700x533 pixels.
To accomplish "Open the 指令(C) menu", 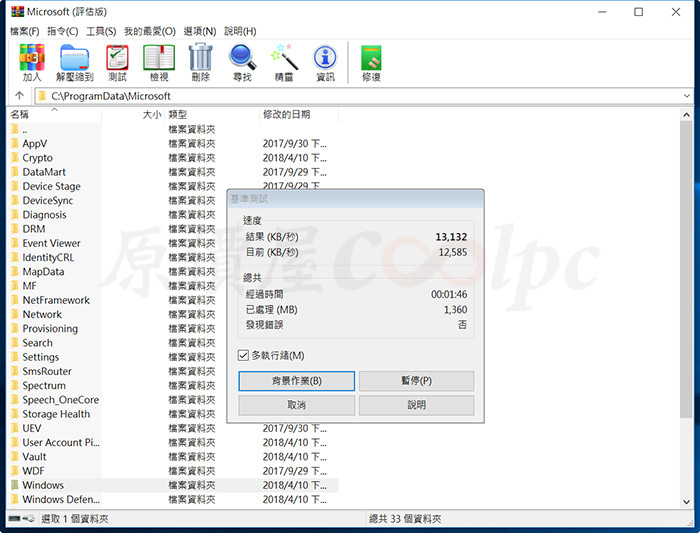I will [62, 31].
